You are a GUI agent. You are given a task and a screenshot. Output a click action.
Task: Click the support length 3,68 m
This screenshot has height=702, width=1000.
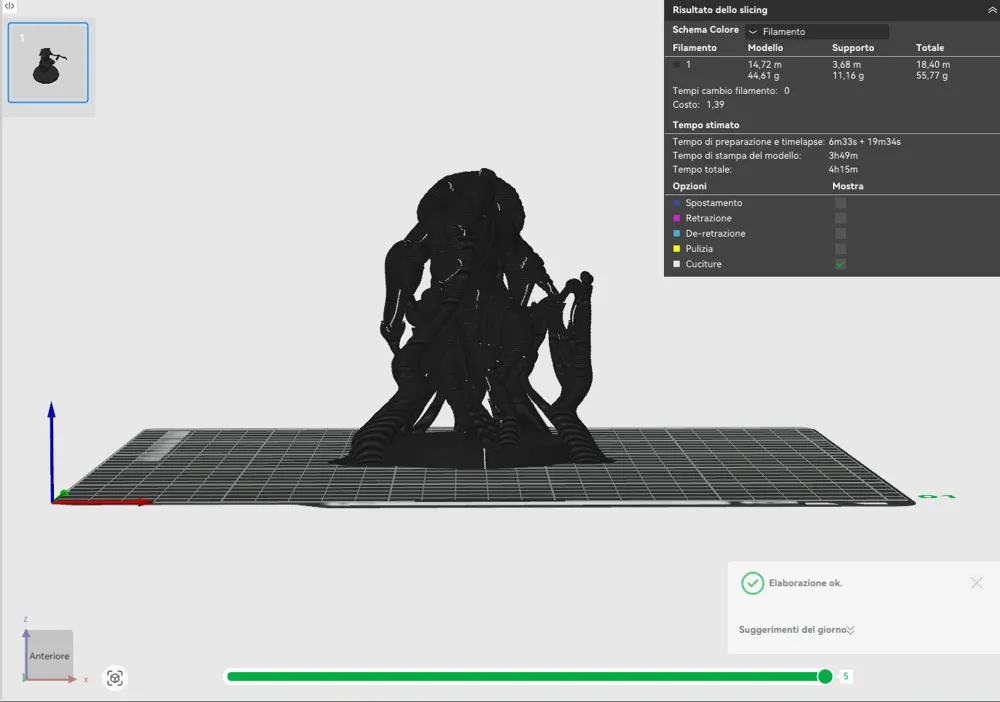click(x=846, y=64)
